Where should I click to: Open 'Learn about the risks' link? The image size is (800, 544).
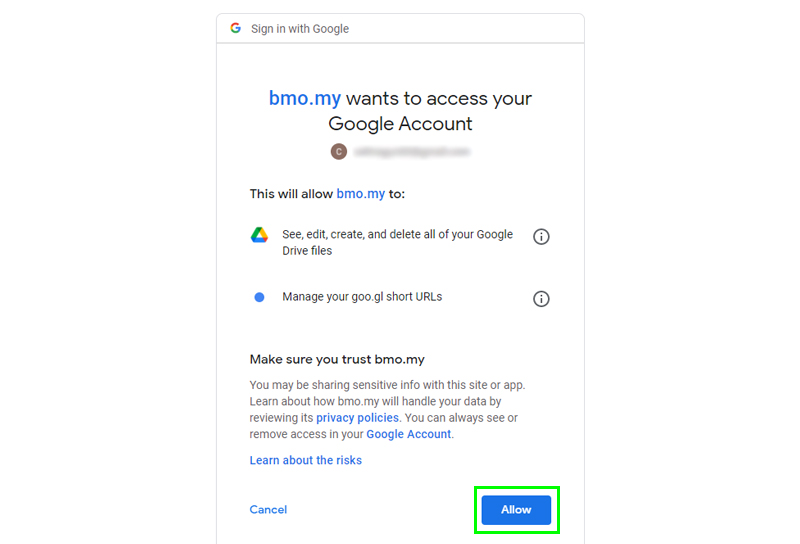pyautogui.click(x=306, y=460)
